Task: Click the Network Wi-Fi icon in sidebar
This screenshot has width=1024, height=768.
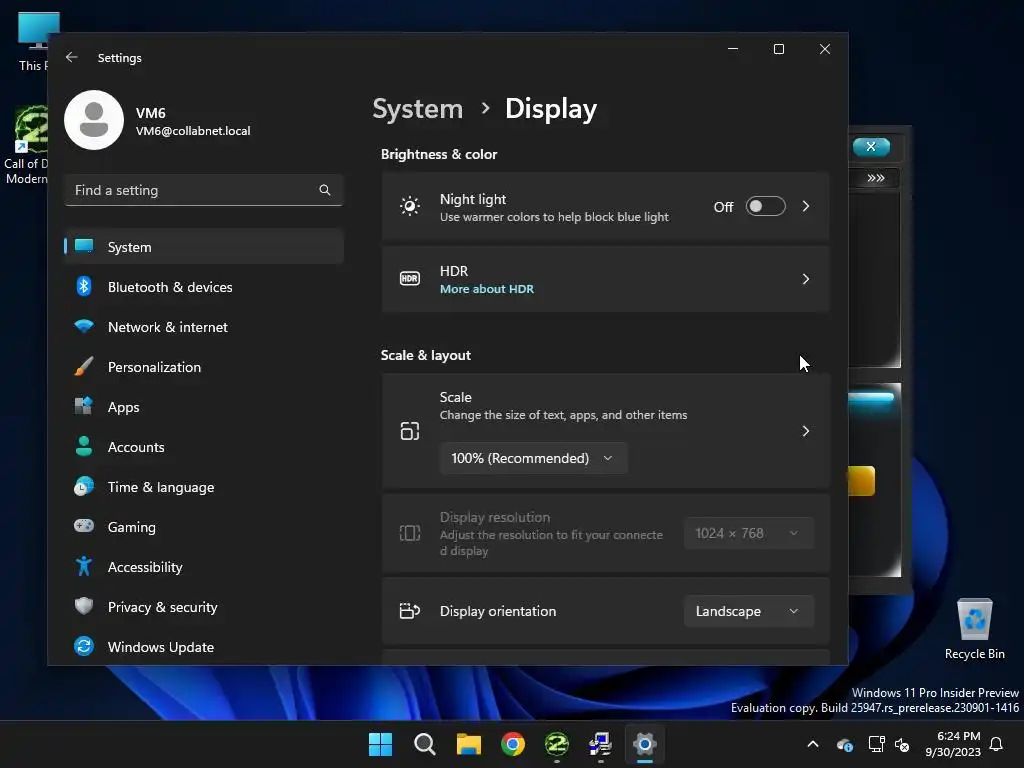Action: 84,327
